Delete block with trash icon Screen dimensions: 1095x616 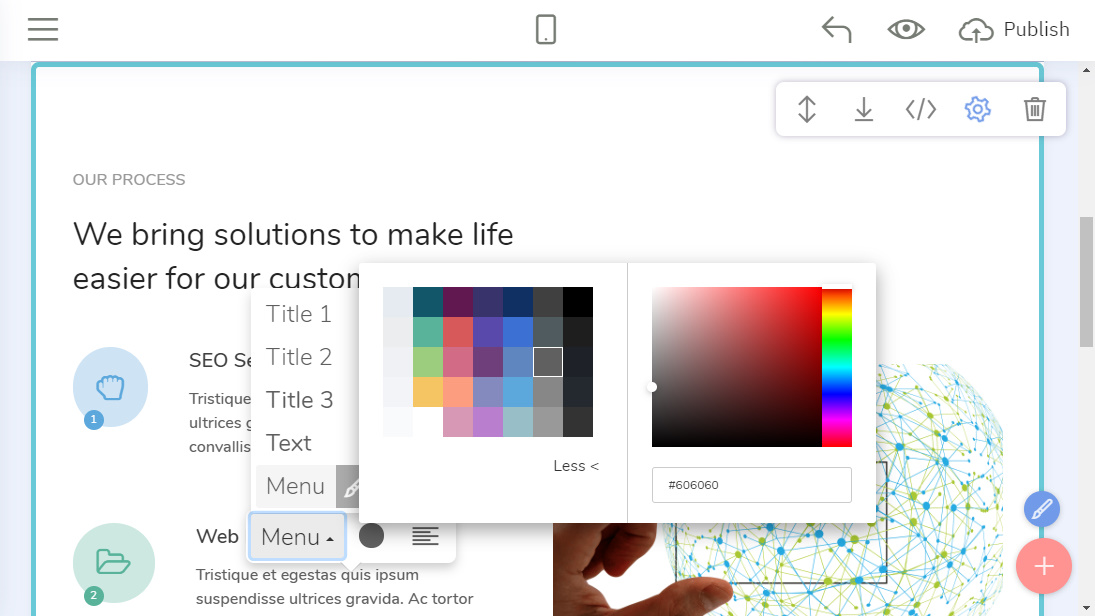1035,109
